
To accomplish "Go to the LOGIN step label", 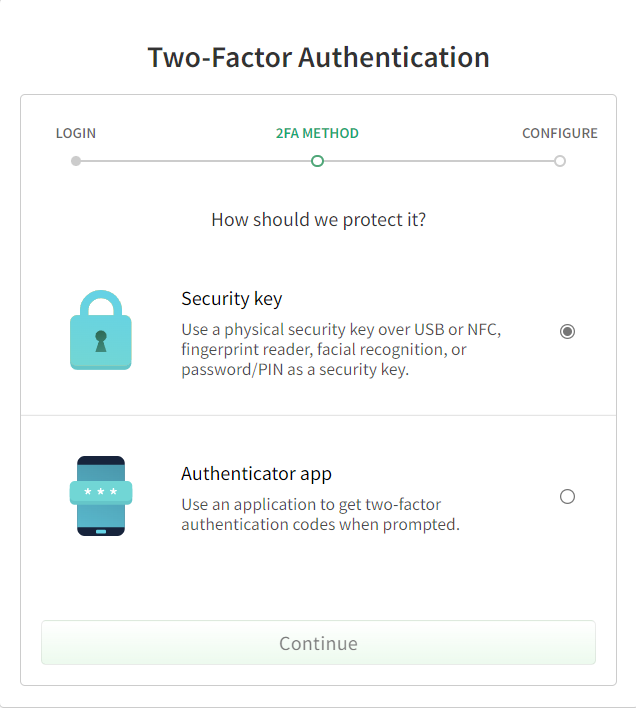I will click(76, 133).
